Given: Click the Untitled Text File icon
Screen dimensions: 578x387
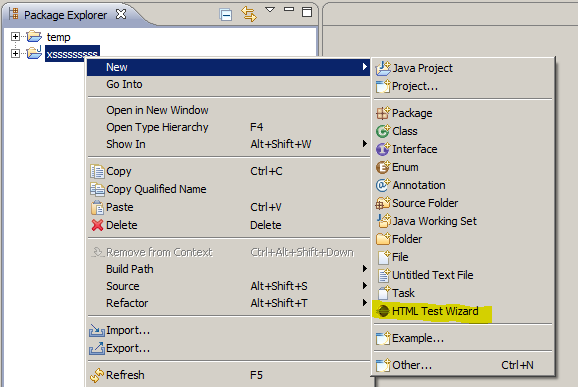Looking at the screenshot, I should coord(384,275).
